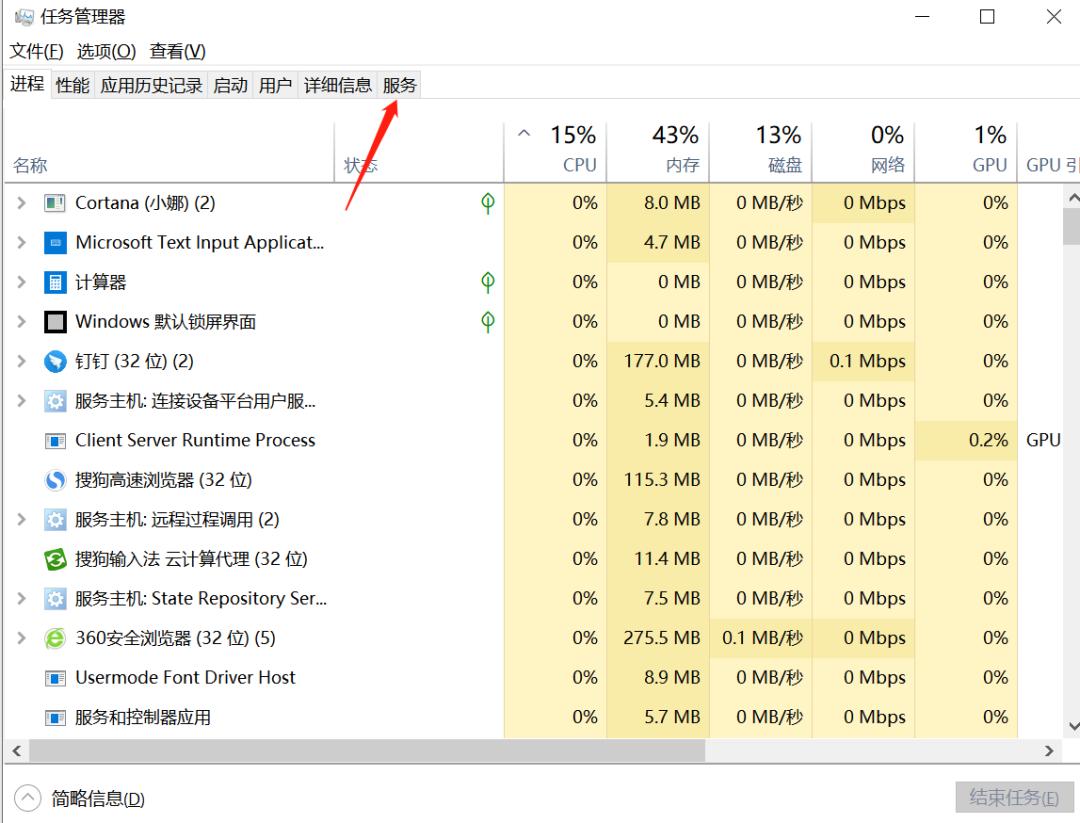
Task: Click the 360安全浏览器 browser icon
Action: click(55, 638)
